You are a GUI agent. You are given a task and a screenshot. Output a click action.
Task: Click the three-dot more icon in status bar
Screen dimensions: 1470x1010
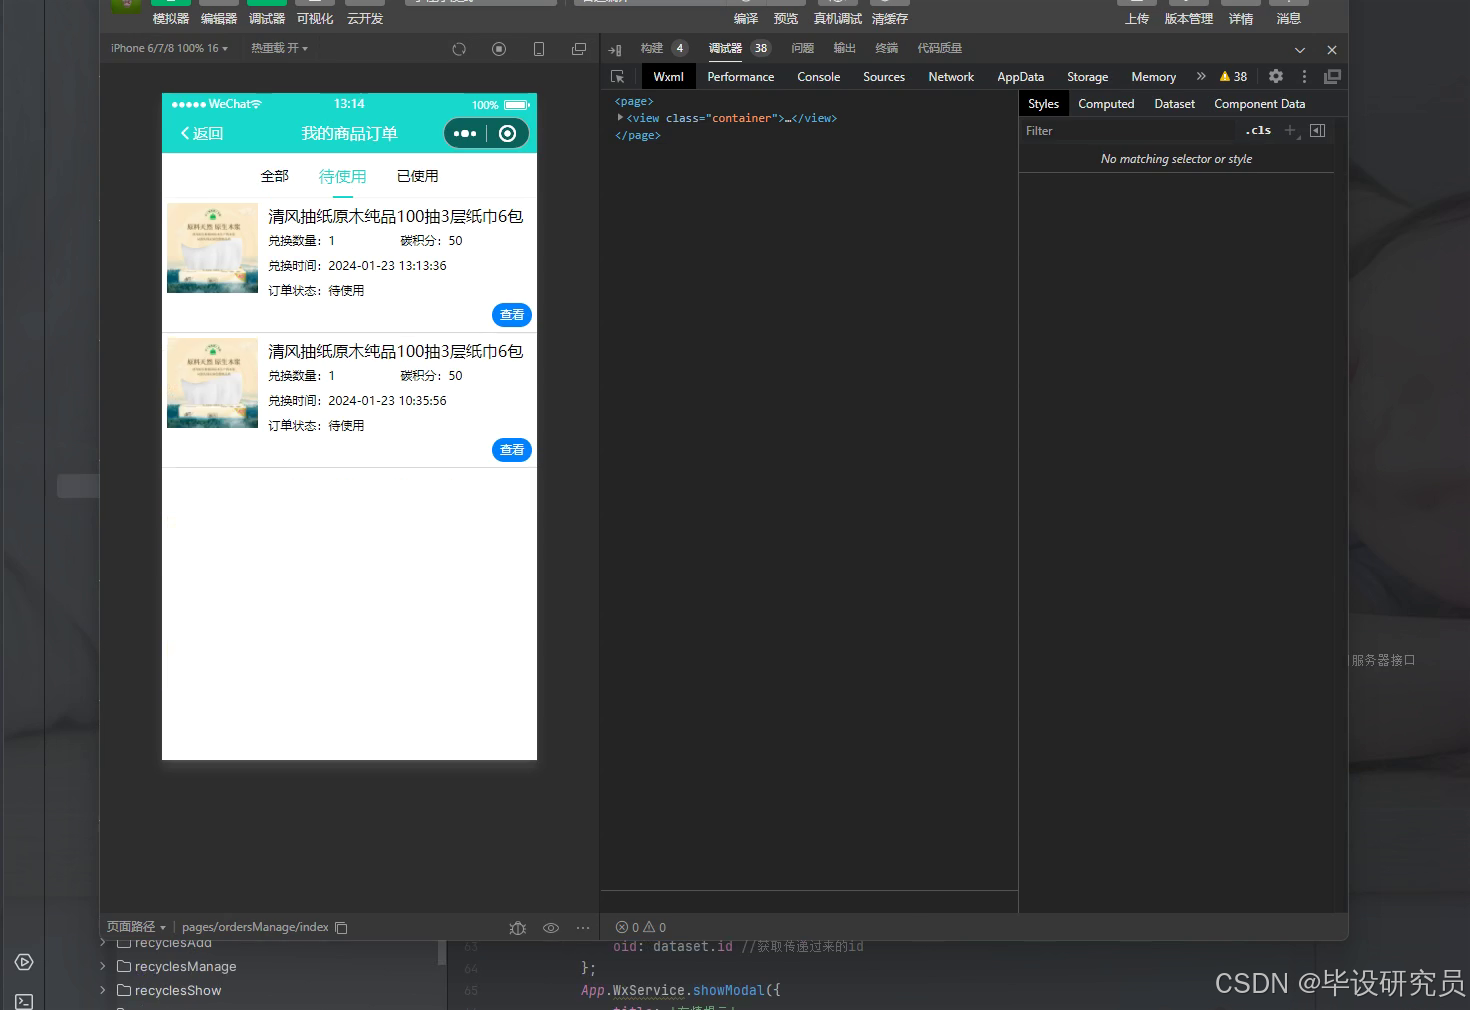[x=583, y=928]
